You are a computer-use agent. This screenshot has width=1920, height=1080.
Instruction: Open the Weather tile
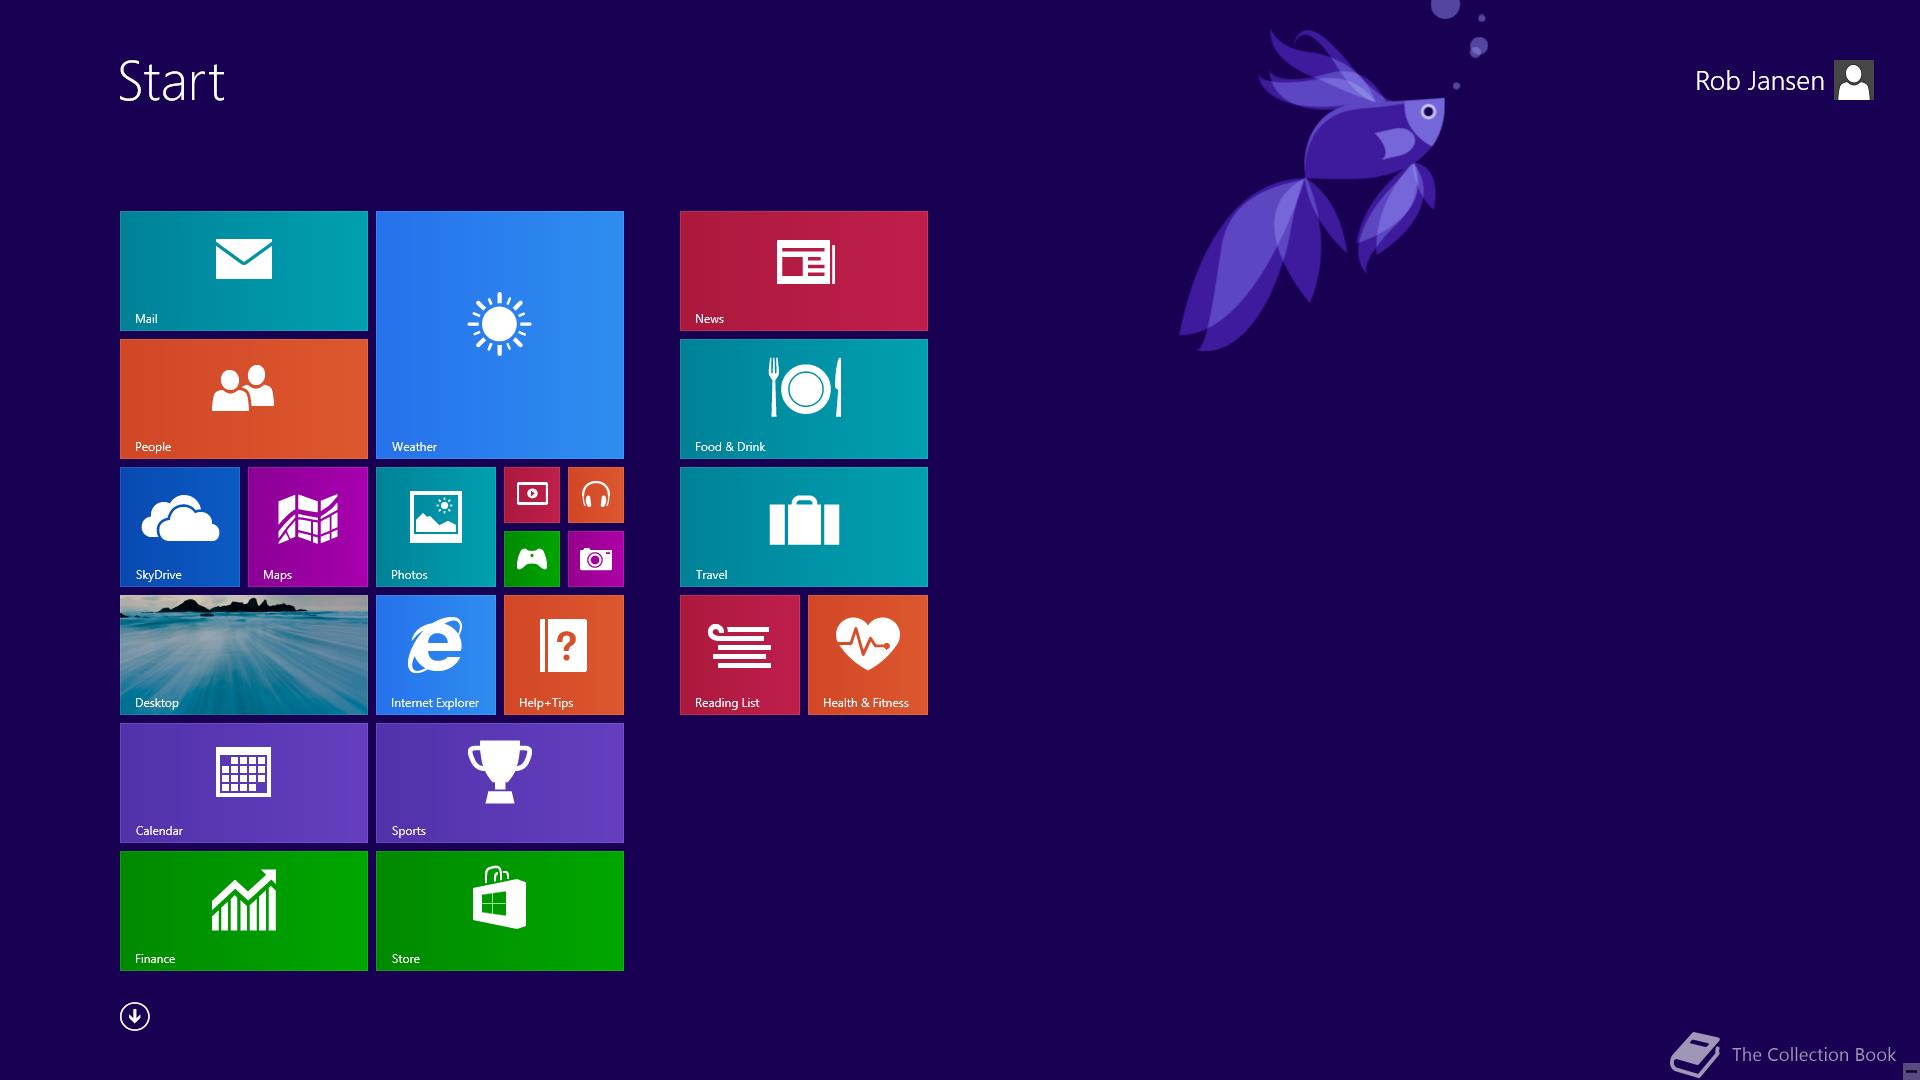500,335
